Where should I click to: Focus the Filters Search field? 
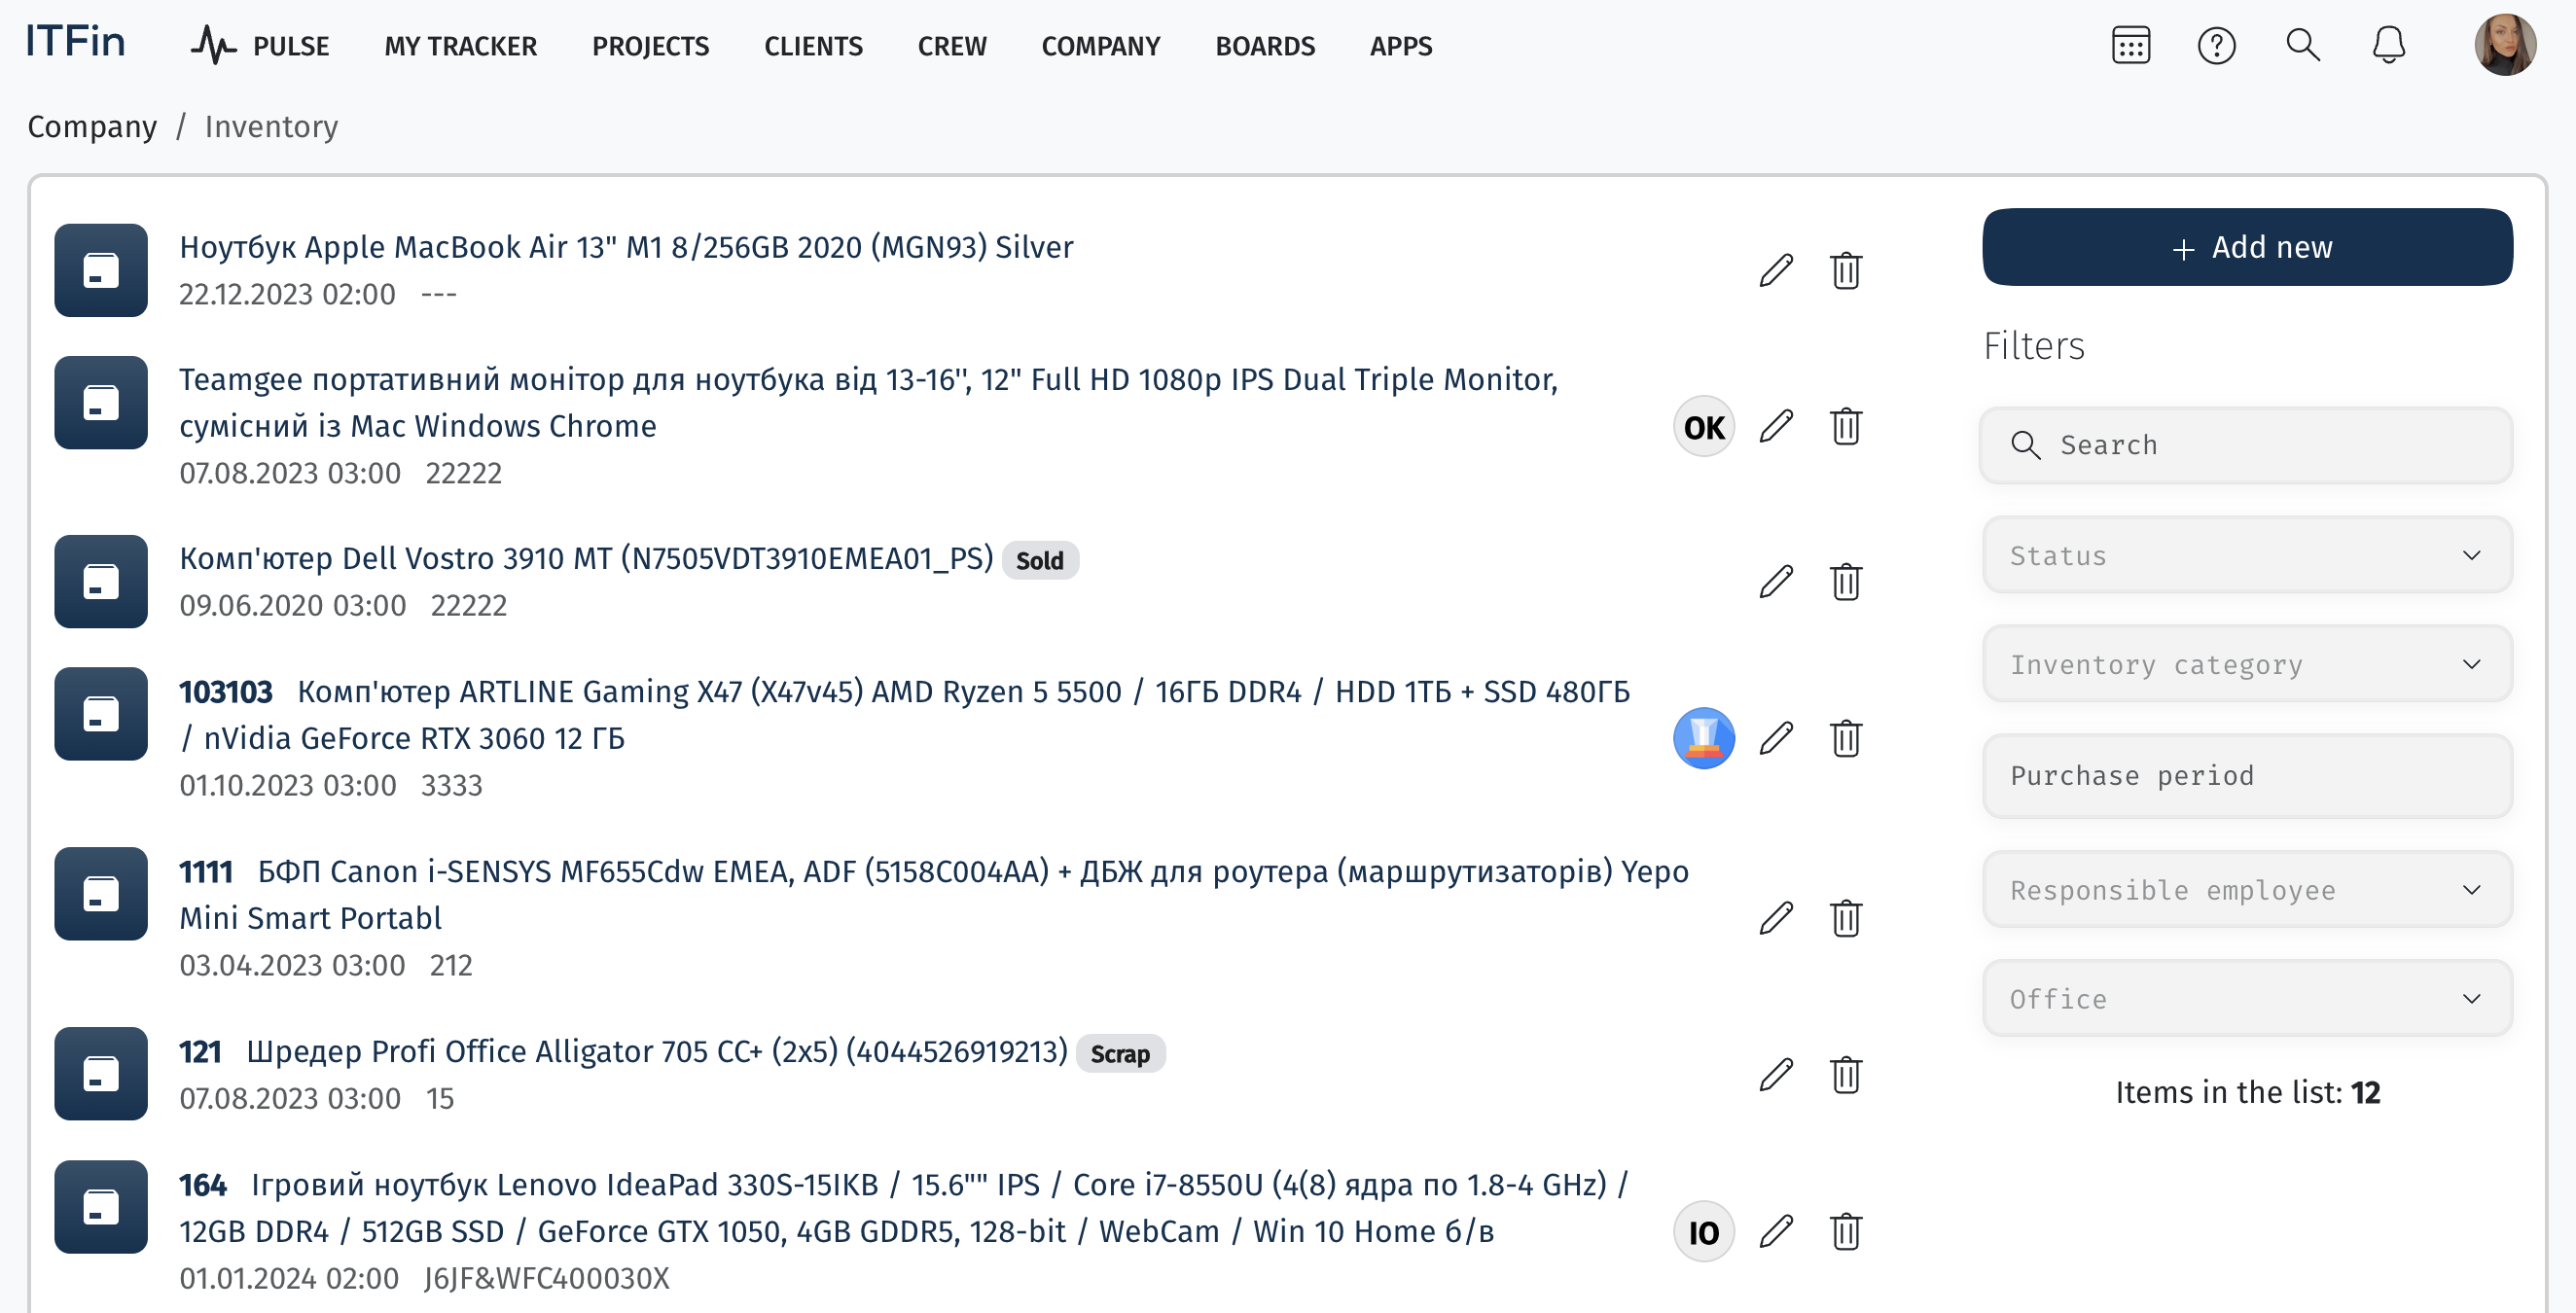[x=2247, y=445]
